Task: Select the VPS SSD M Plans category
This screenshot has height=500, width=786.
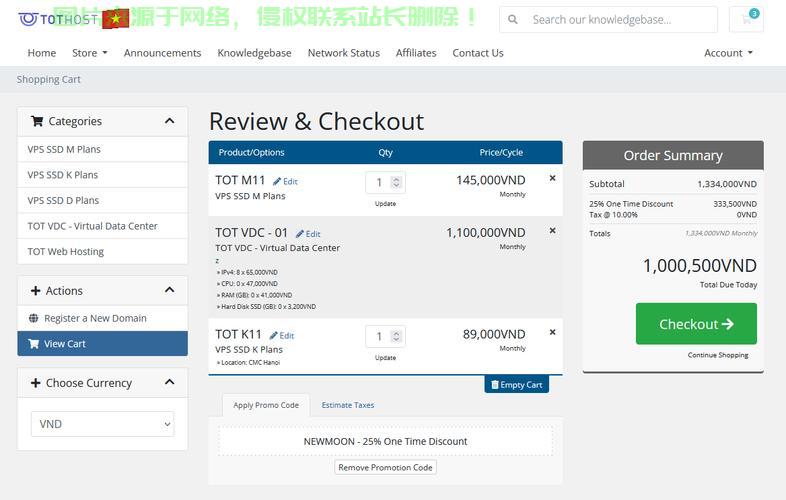Action: click(x=103, y=149)
